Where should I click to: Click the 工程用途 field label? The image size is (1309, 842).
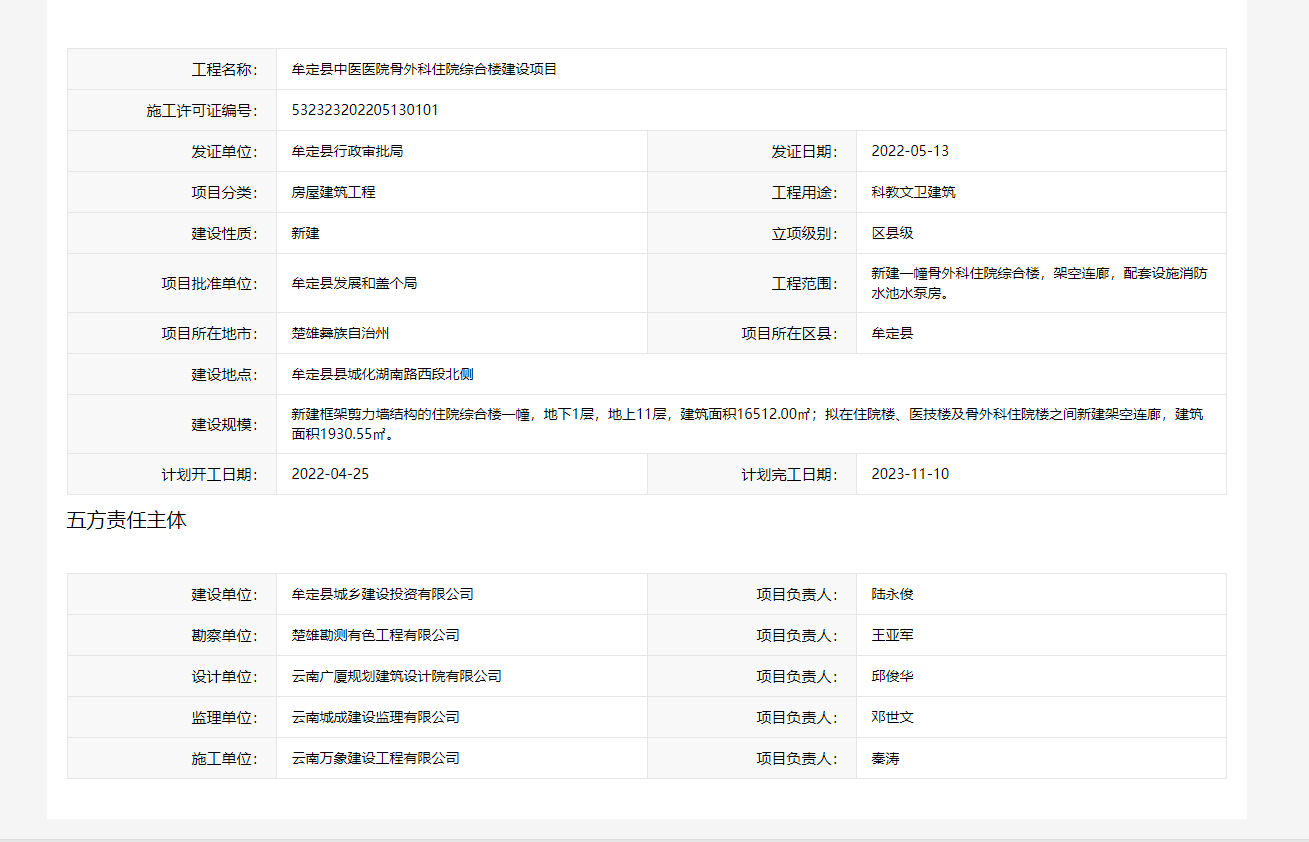(x=804, y=192)
